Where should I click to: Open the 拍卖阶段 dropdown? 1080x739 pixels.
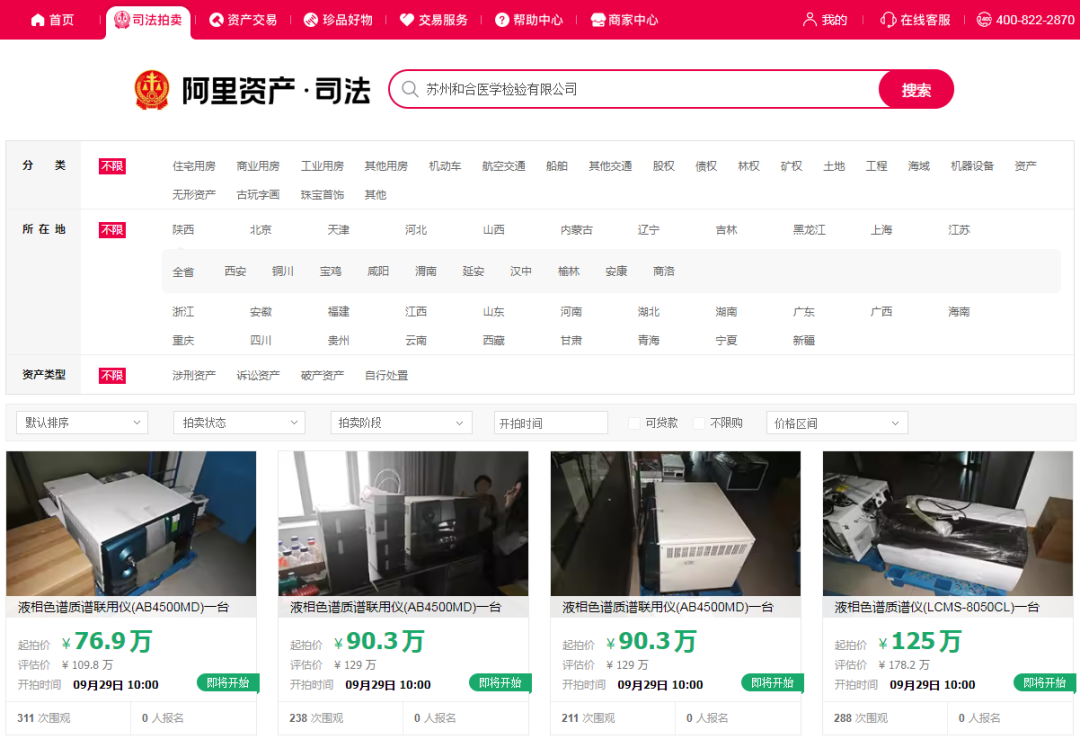pos(402,422)
